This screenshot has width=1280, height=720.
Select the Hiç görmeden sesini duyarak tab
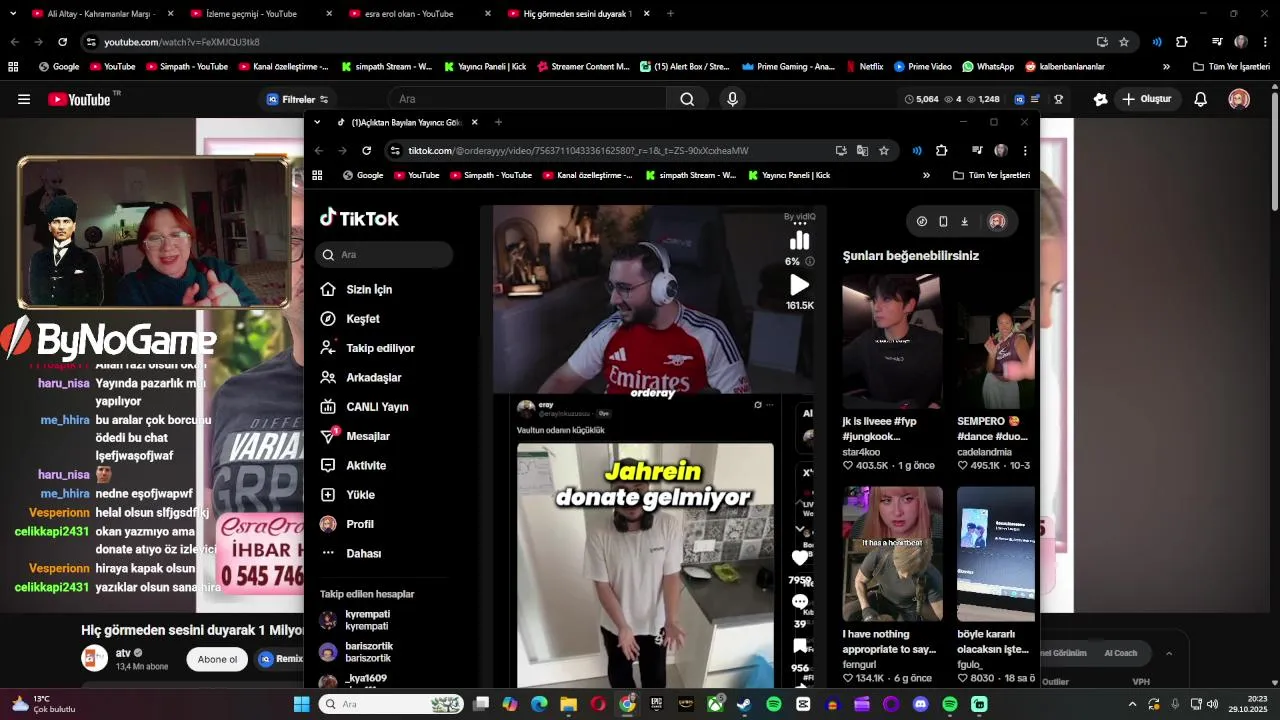click(578, 14)
